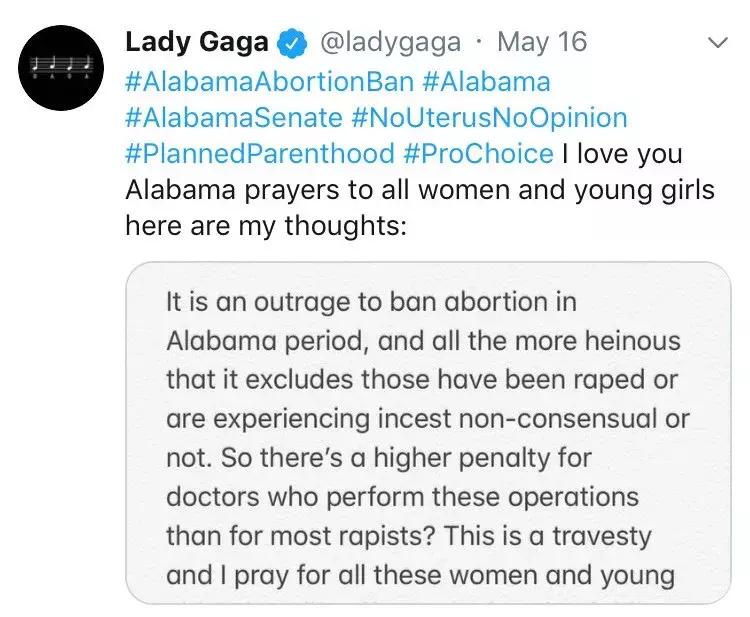Open the #AlabamaSenate hashtag
This screenshot has width=750, height=617.
[x=234, y=117]
